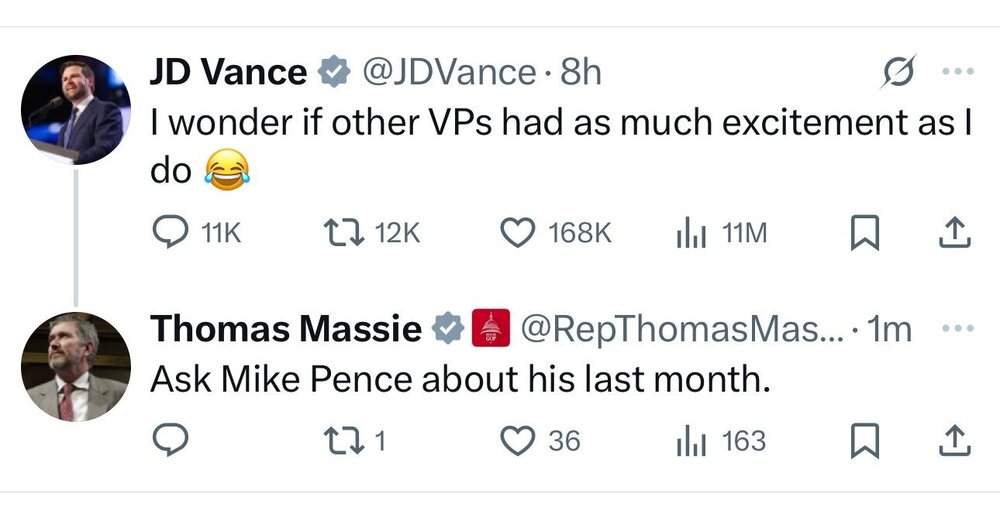Share Thomas Massie's reply

(x=955, y=440)
